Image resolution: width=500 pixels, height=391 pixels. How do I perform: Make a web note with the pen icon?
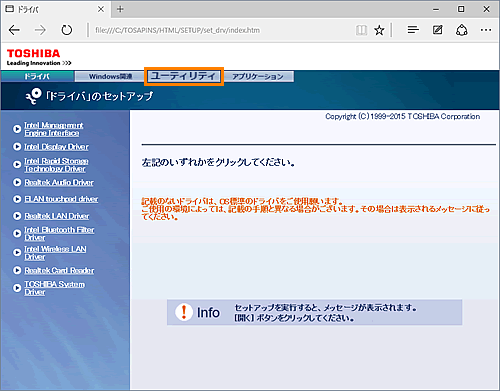pos(437,30)
